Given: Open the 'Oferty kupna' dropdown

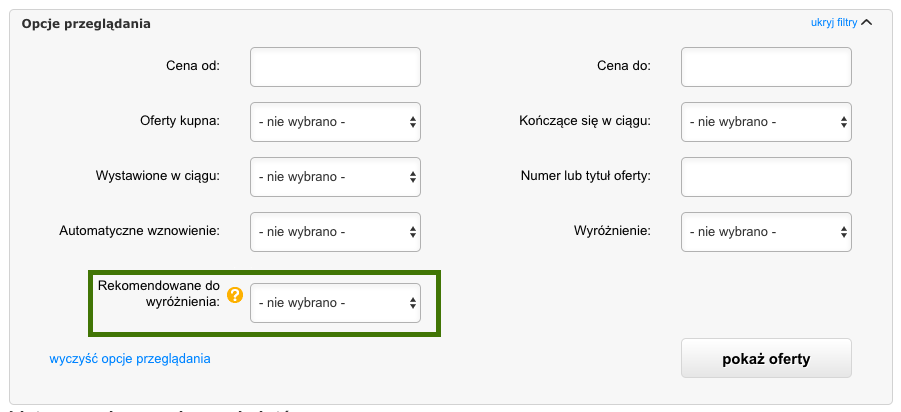Looking at the screenshot, I should [336, 122].
